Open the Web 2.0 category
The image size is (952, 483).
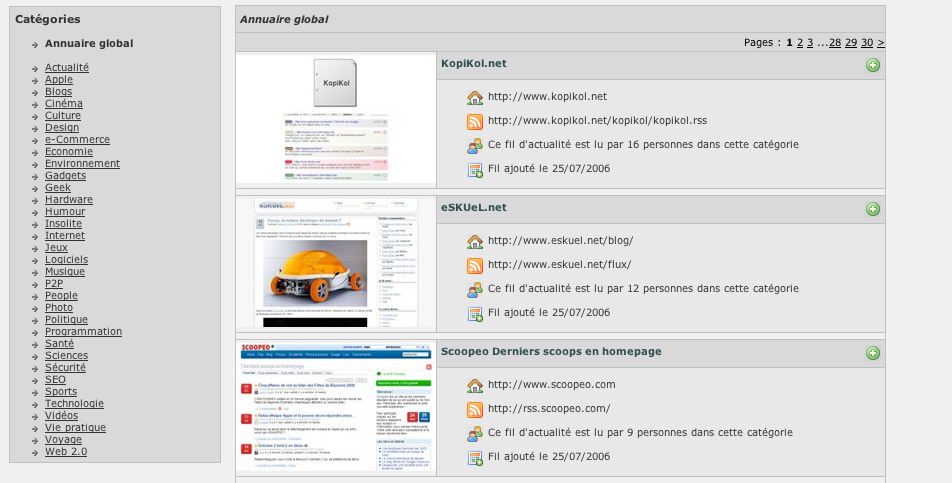66,451
